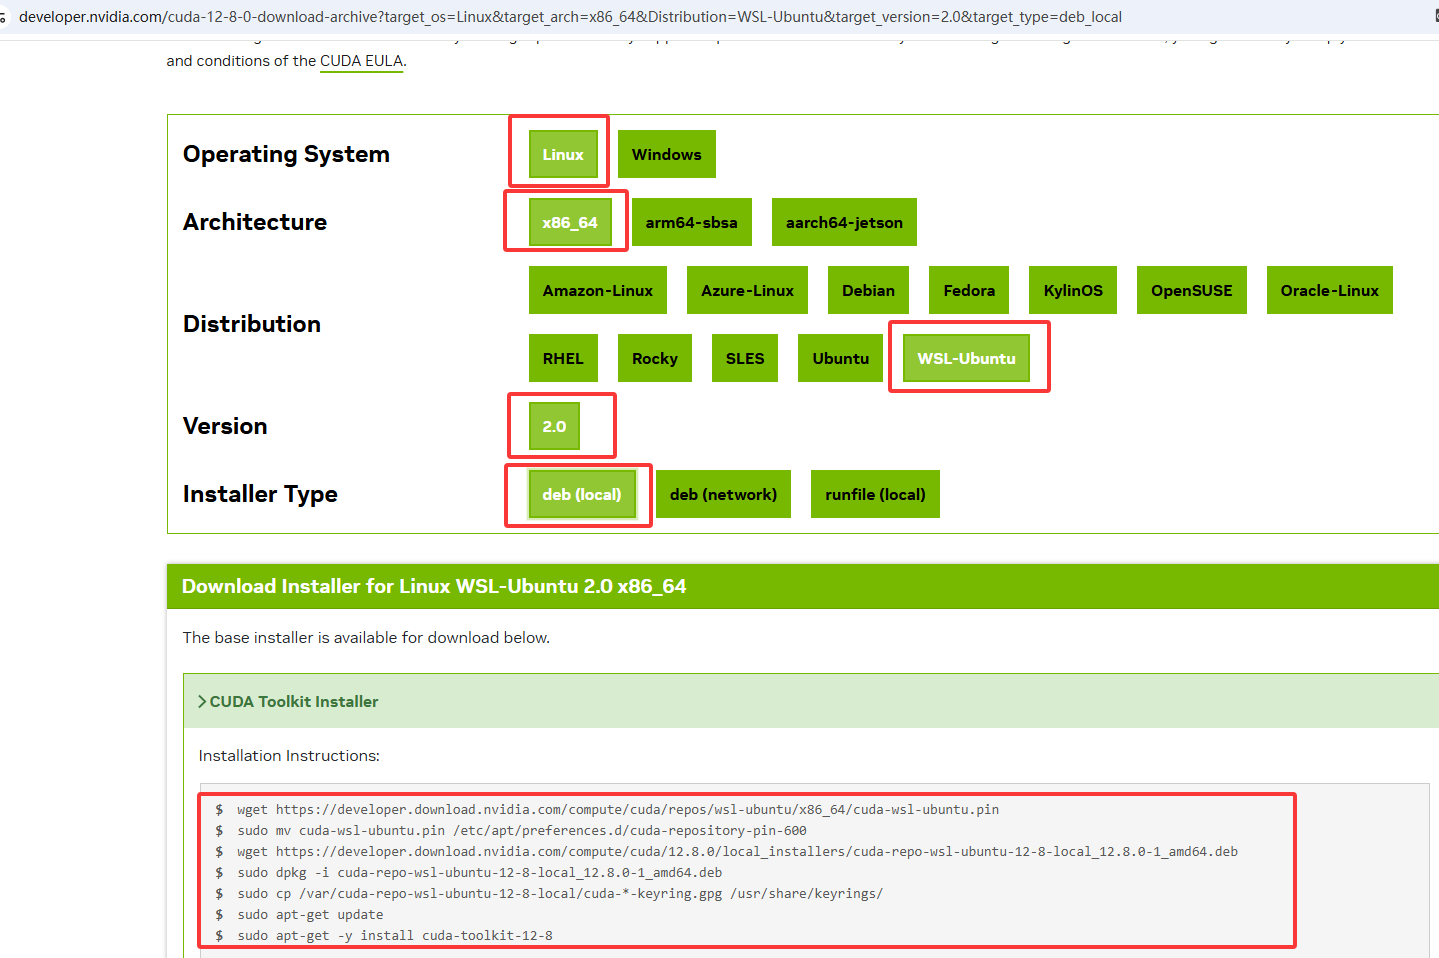Viewport: 1439px width, 958px height.
Task: Pick the Rocky distribution button
Action: pyautogui.click(x=654, y=358)
